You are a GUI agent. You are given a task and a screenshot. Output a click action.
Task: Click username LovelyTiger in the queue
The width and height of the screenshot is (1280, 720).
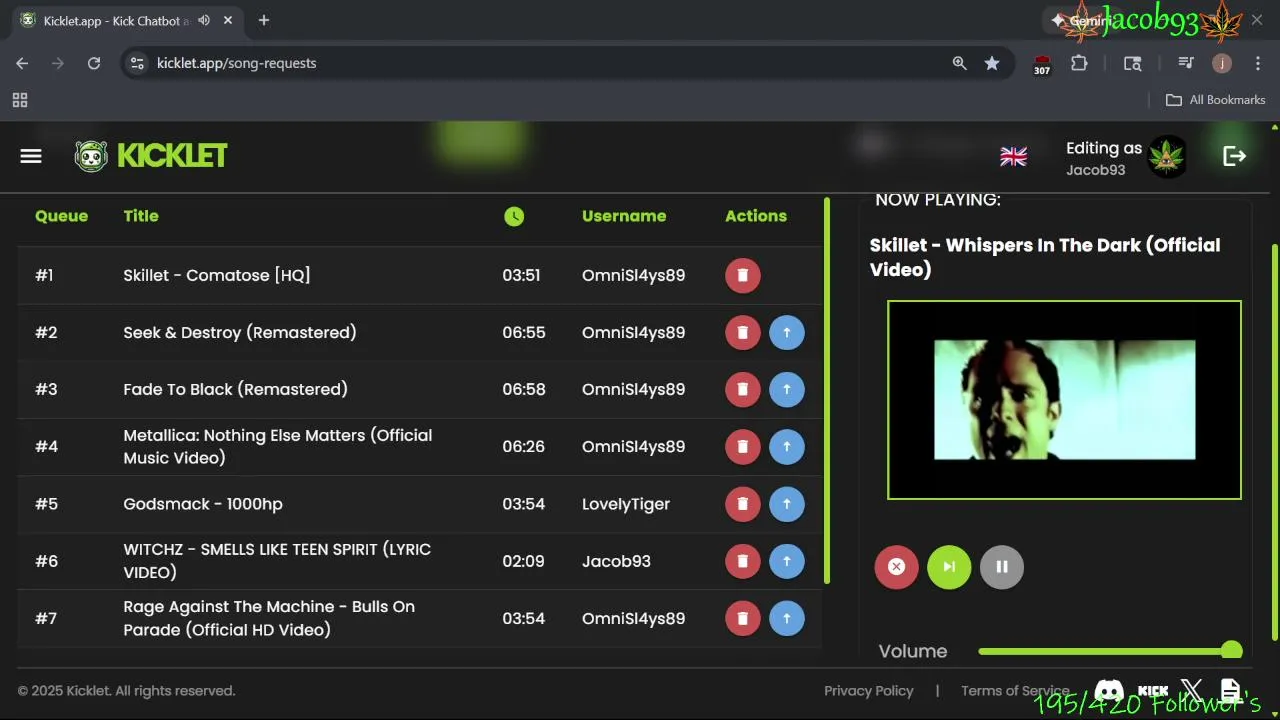tap(626, 504)
